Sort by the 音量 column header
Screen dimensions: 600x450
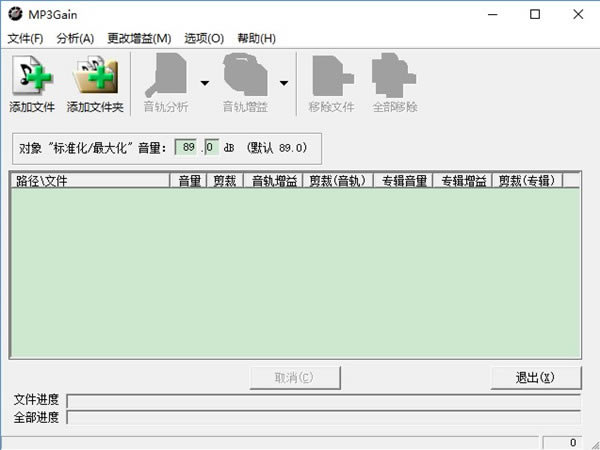(189, 181)
